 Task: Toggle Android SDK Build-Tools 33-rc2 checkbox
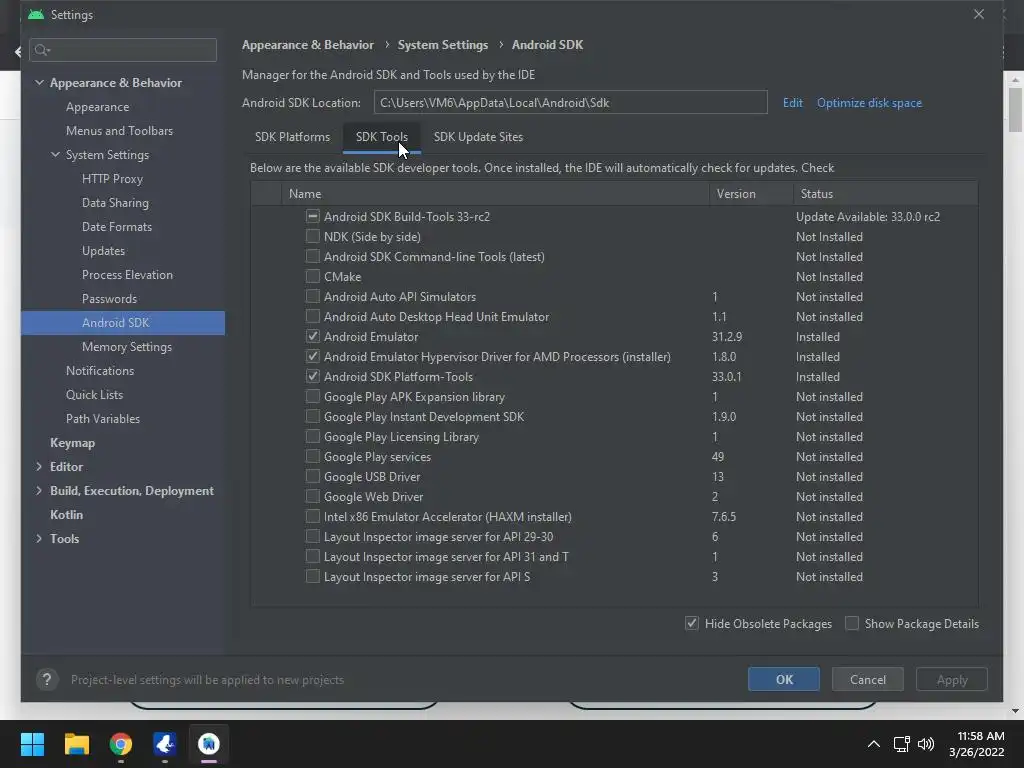pyautogui.click(x=313, y=216)
